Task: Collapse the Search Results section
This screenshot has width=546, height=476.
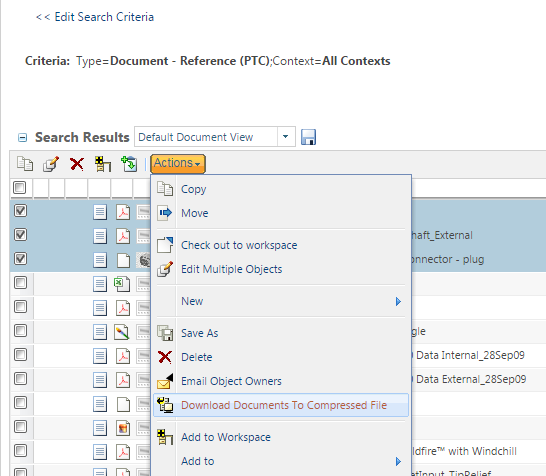Action: 23,138
